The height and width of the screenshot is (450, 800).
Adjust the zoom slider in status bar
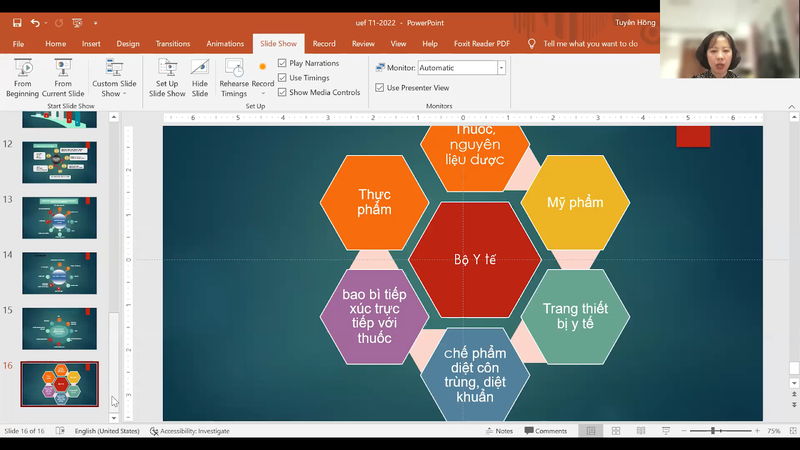pos(713,431)
